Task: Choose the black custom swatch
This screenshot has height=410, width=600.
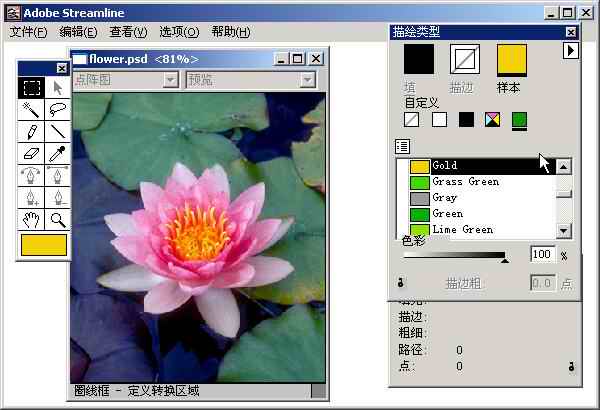Action: 466,119
